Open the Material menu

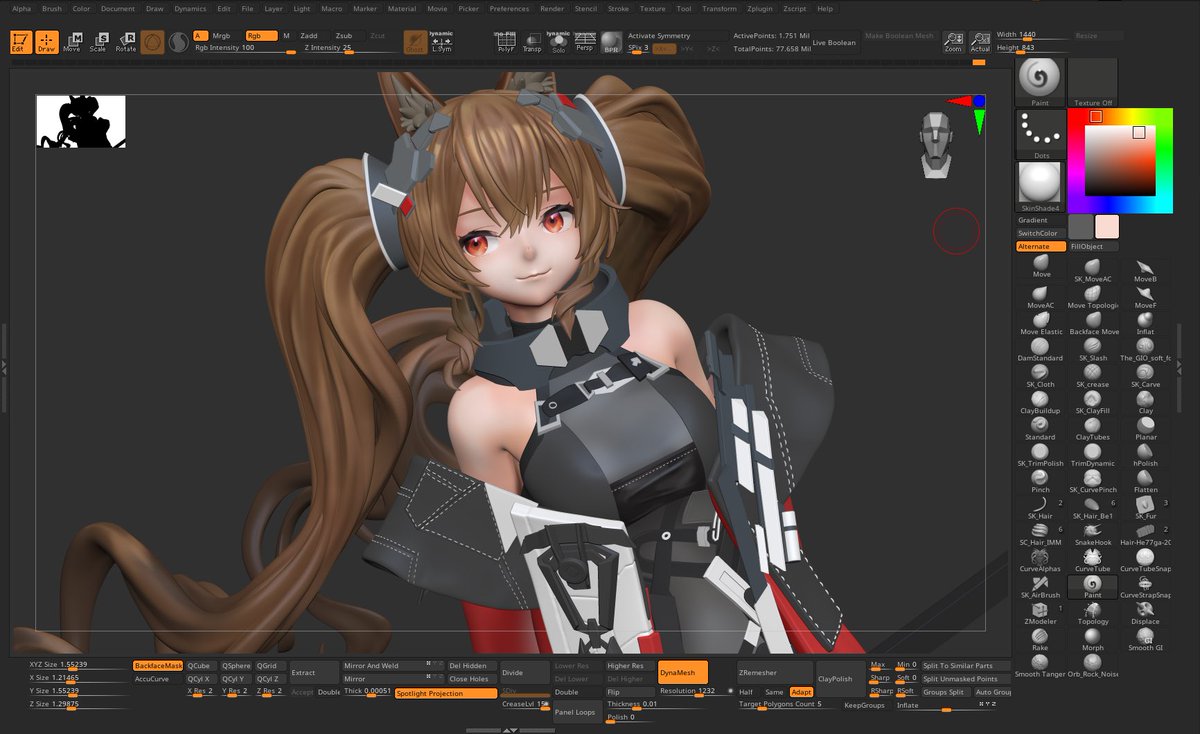402,8
